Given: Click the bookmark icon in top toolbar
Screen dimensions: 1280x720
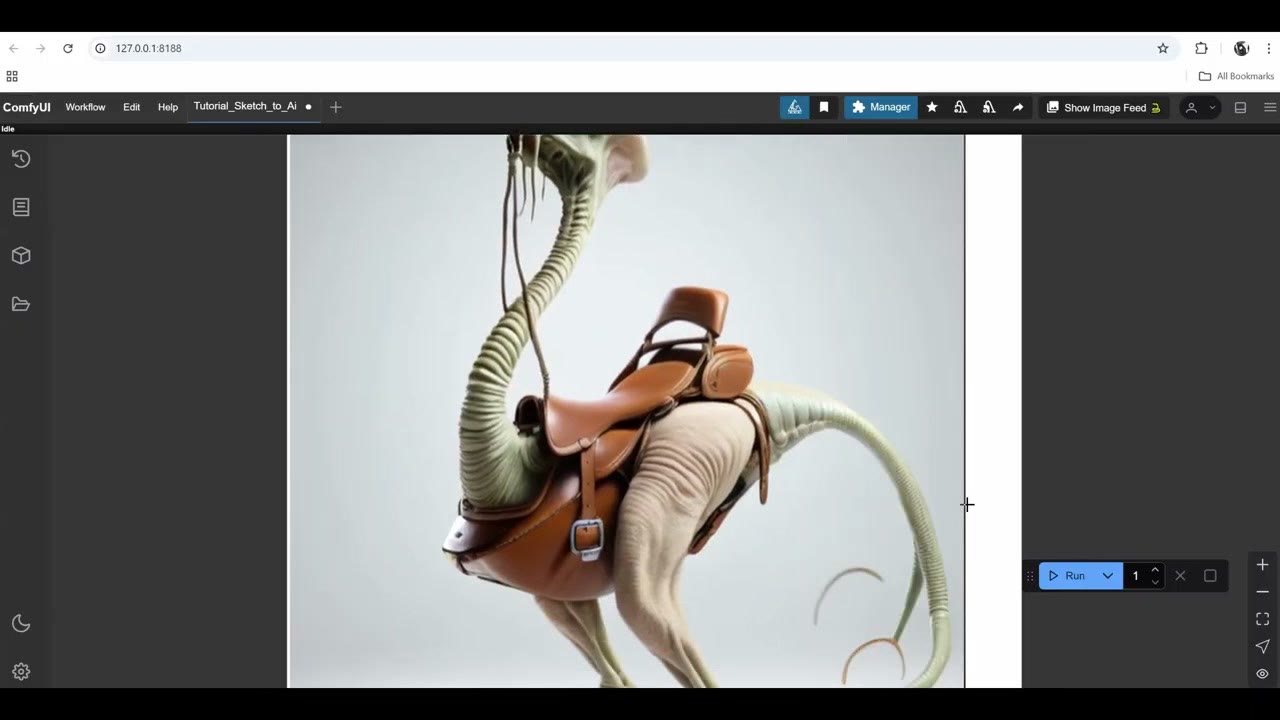Looking at the screenshot, I should pyautogui.click(x=824, y=107).
